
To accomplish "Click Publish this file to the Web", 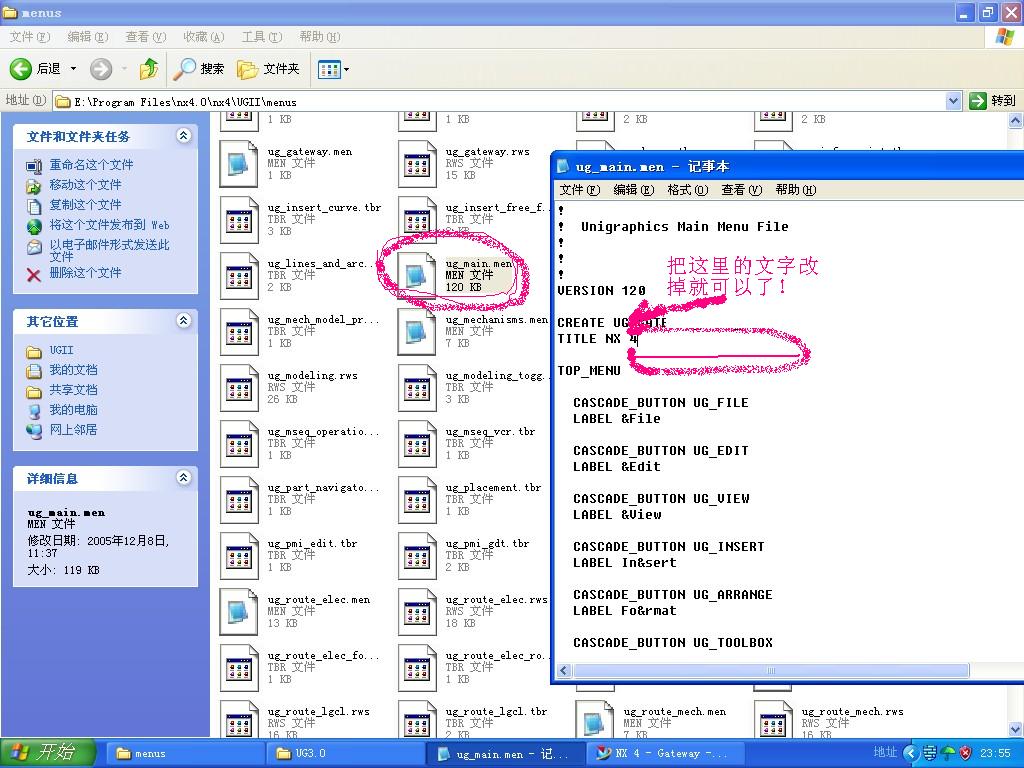I will (109, 225).
